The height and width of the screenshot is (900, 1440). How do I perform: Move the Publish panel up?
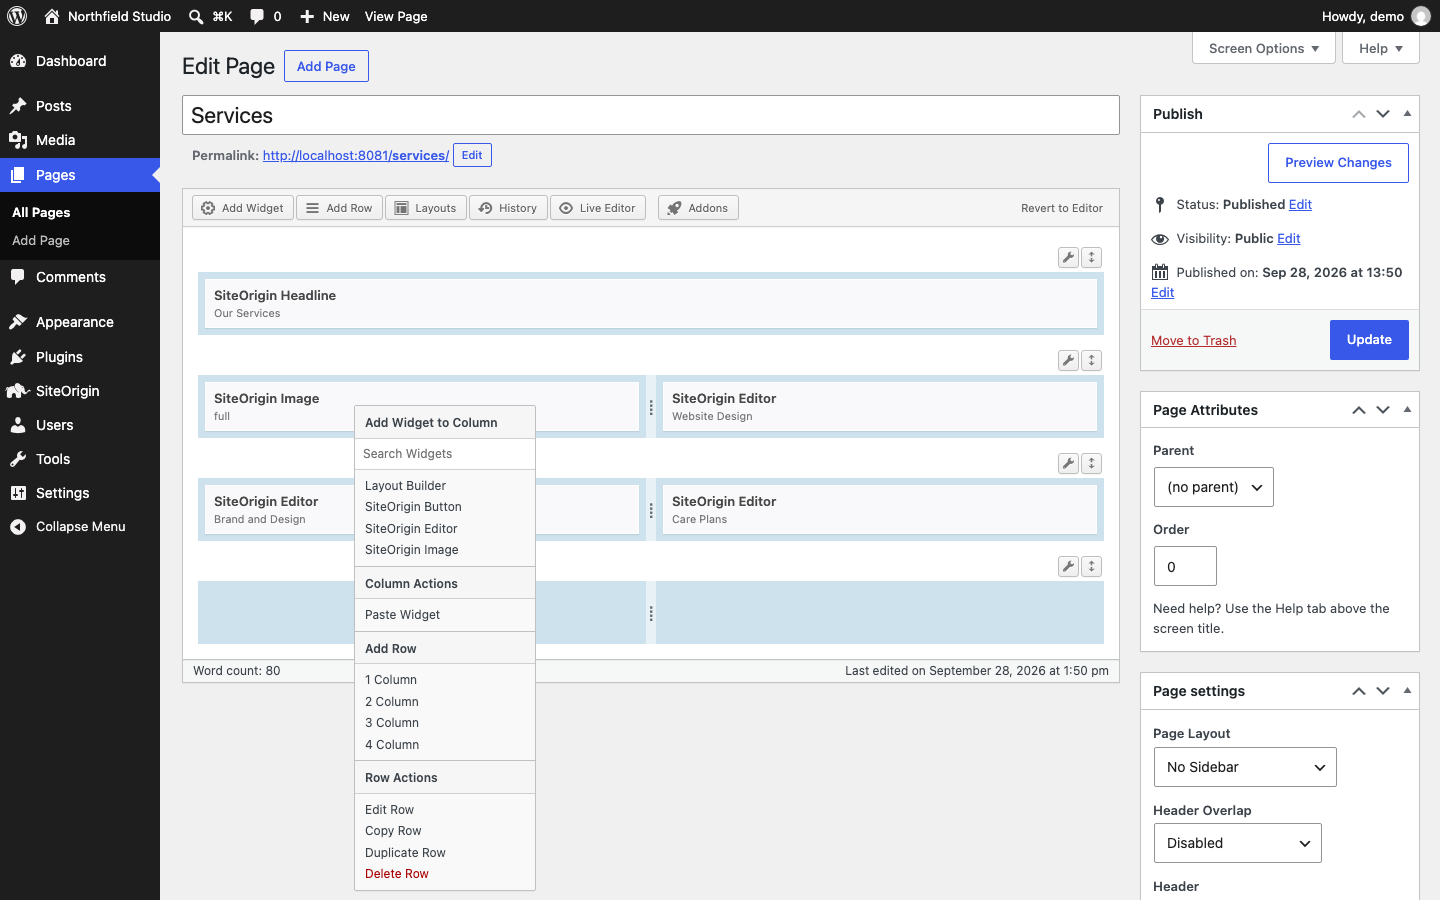pyautogui.click(x=1359, y=114)
